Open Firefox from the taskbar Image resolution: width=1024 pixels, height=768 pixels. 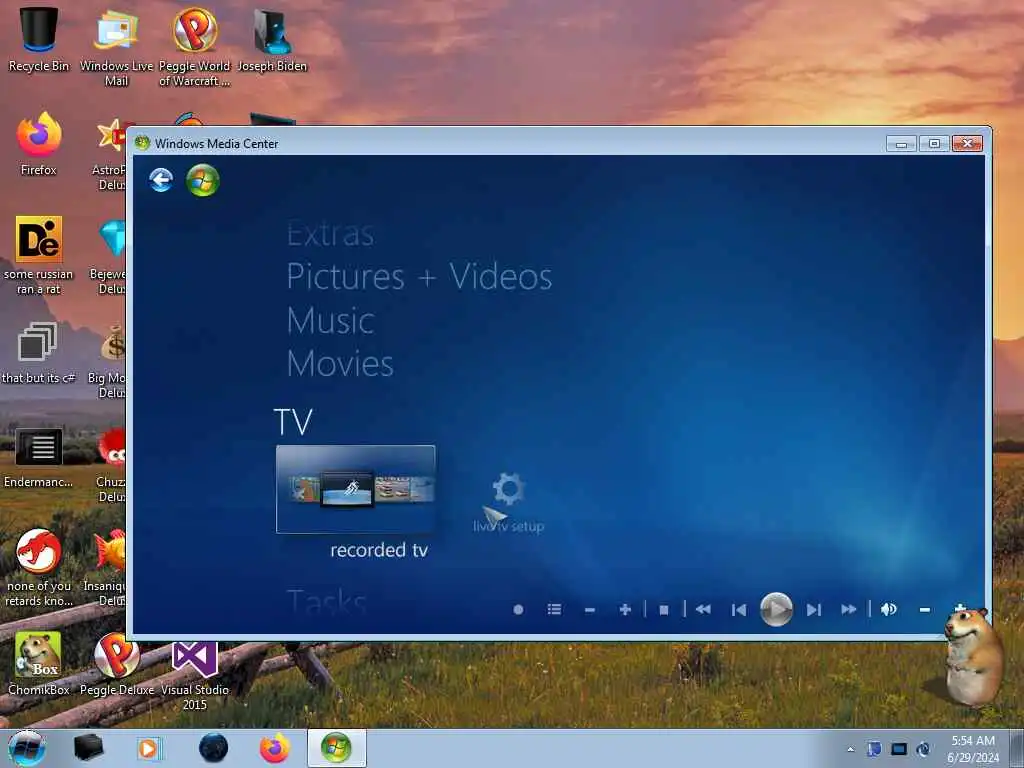[275, 748]
